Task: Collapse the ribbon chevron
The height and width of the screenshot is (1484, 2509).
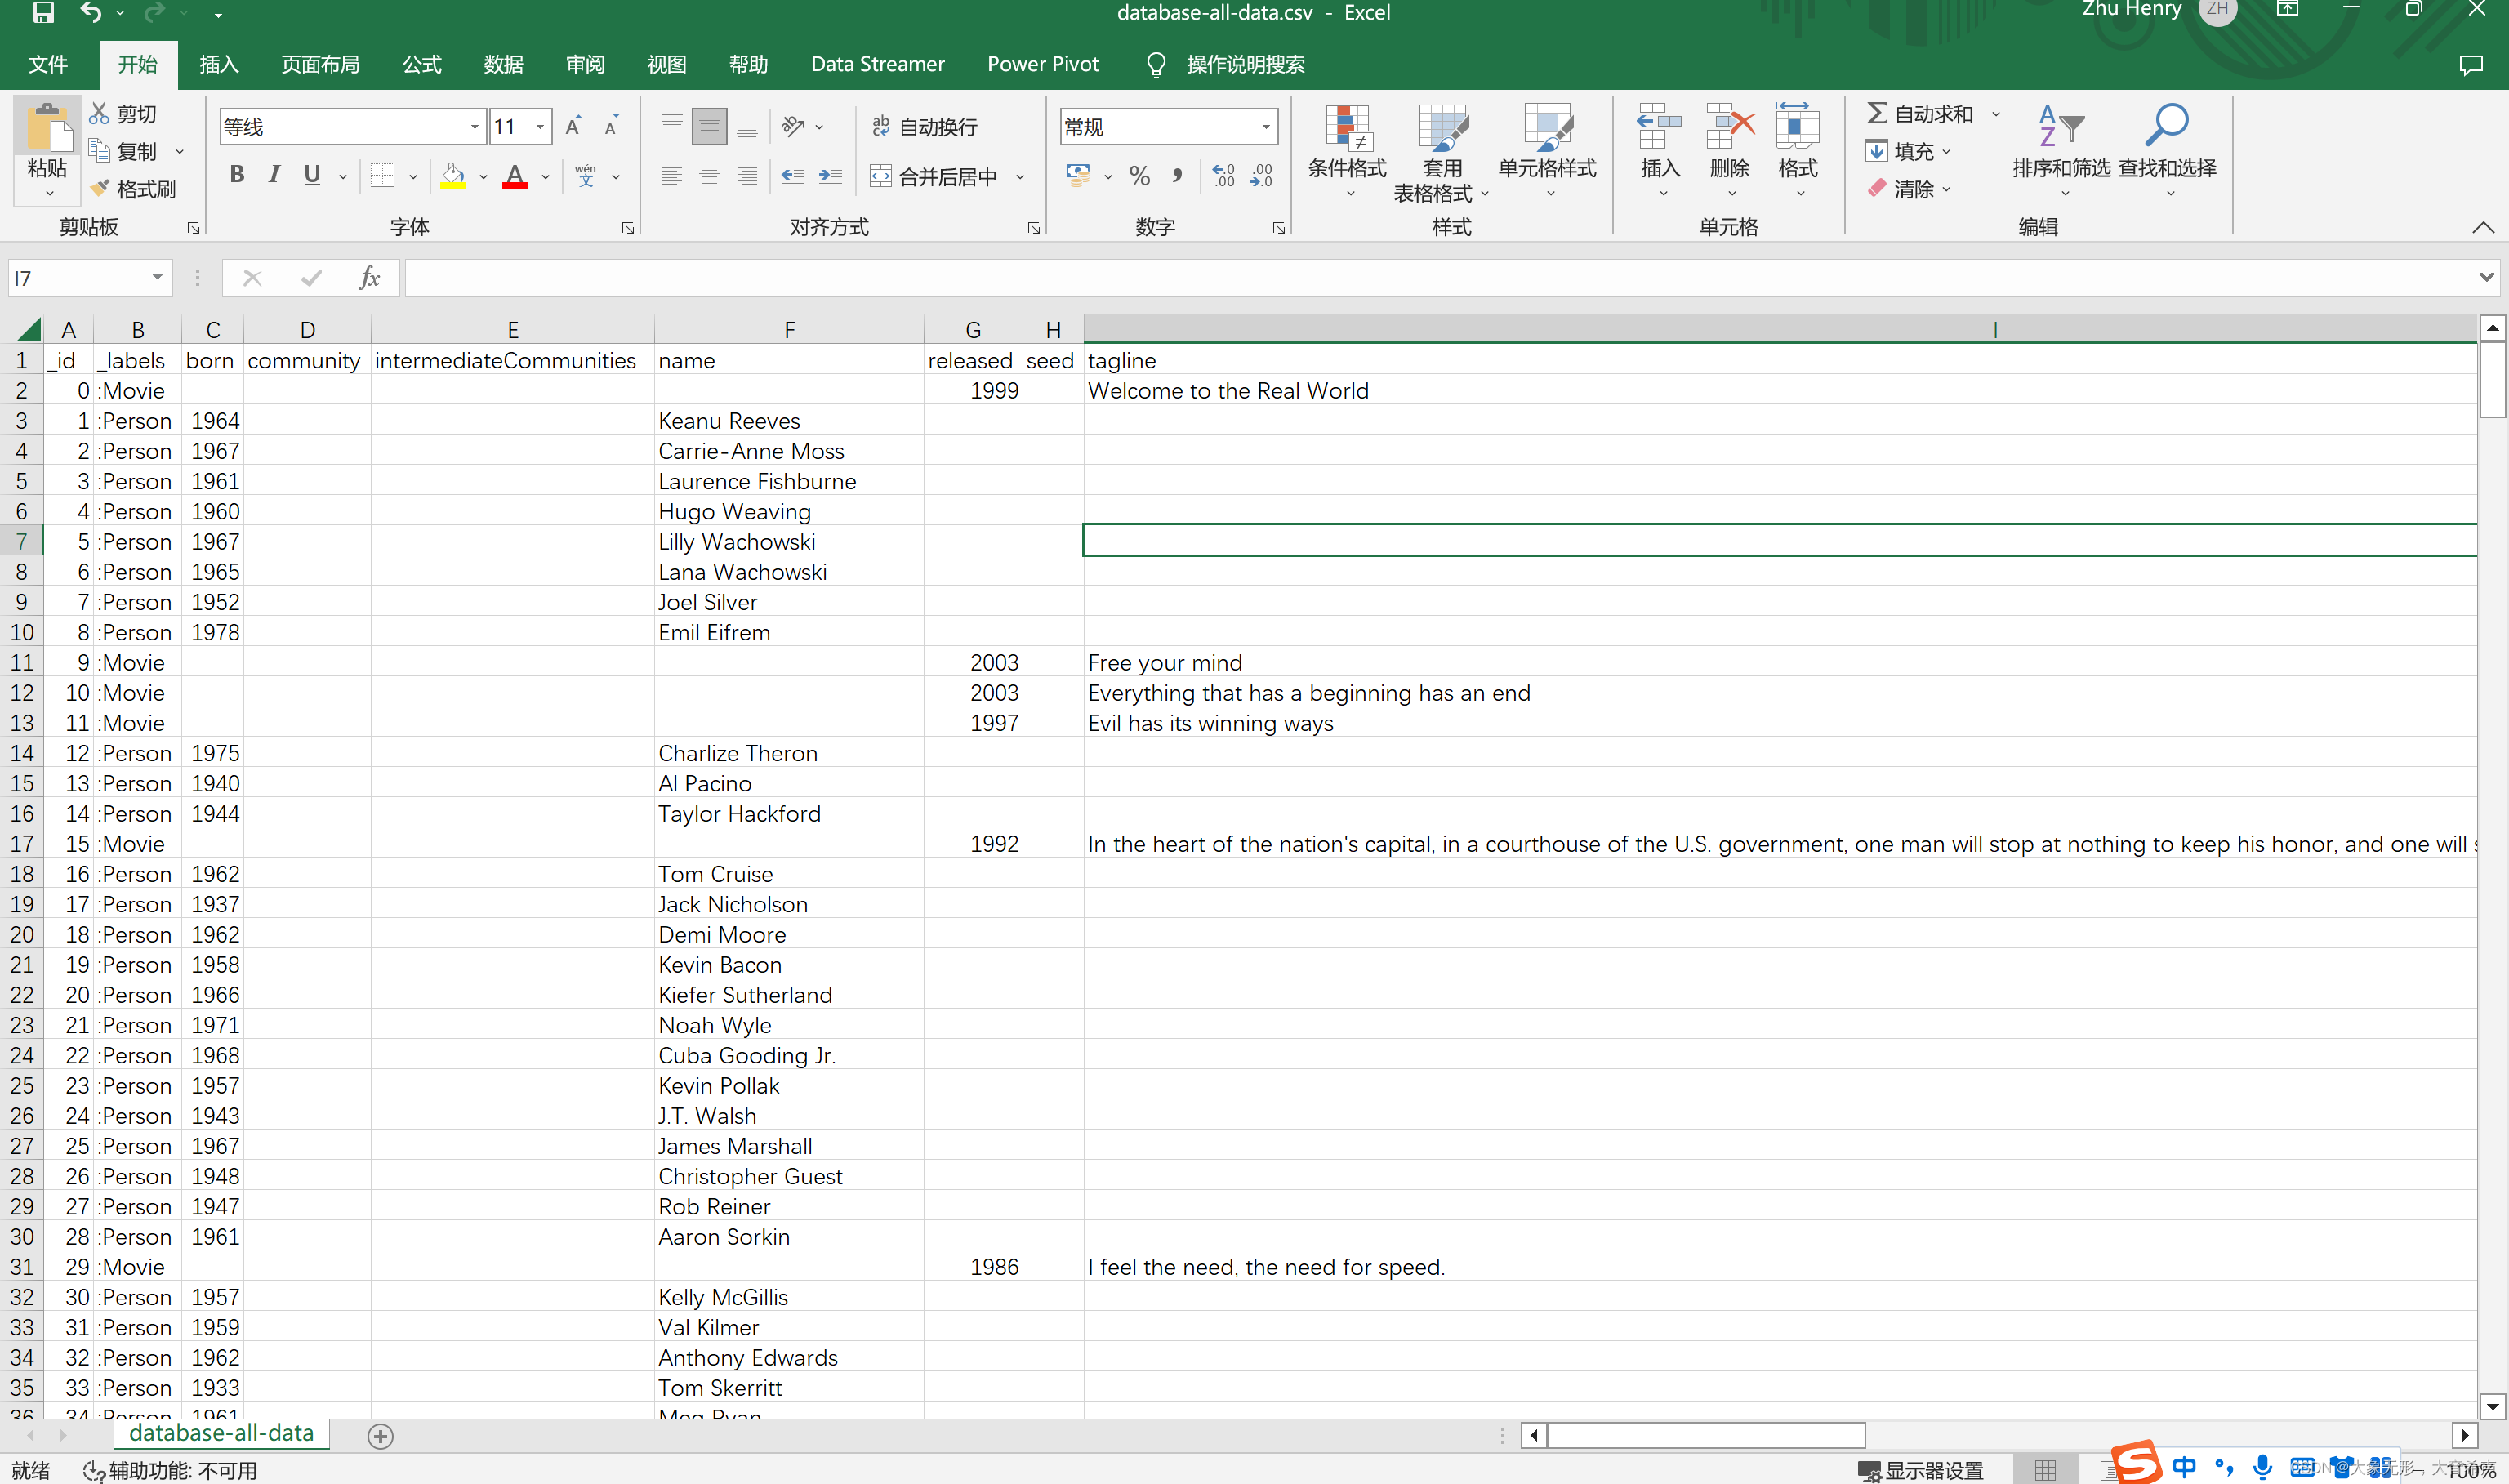Action: (2482, 227)
